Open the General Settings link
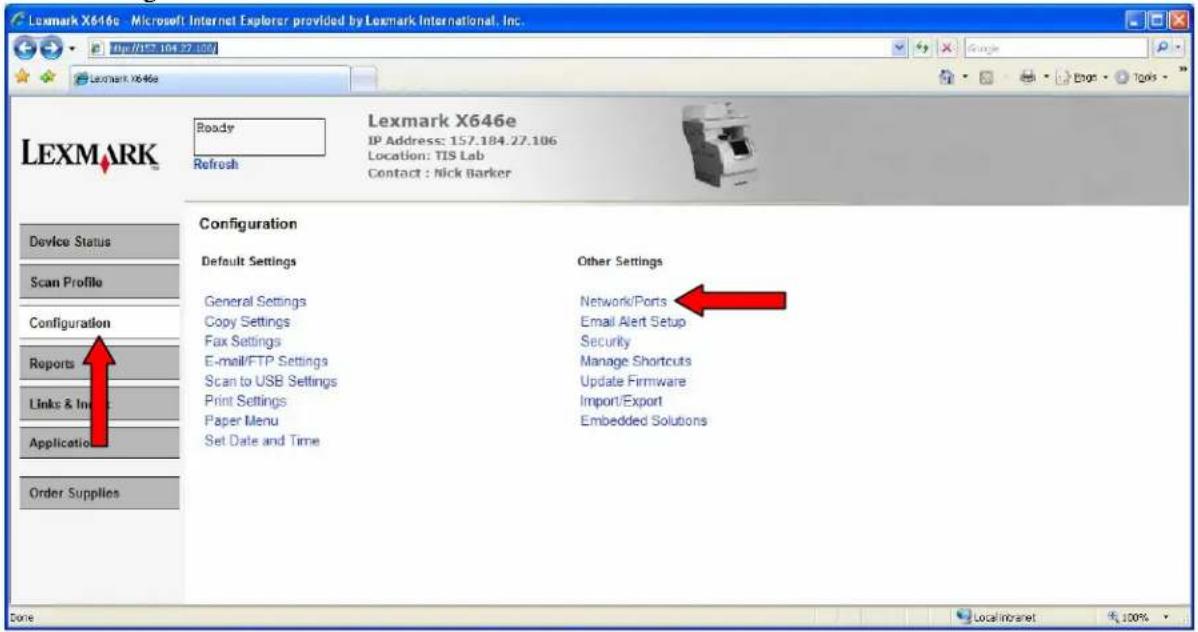1198x632 pixels. (255, 302)
